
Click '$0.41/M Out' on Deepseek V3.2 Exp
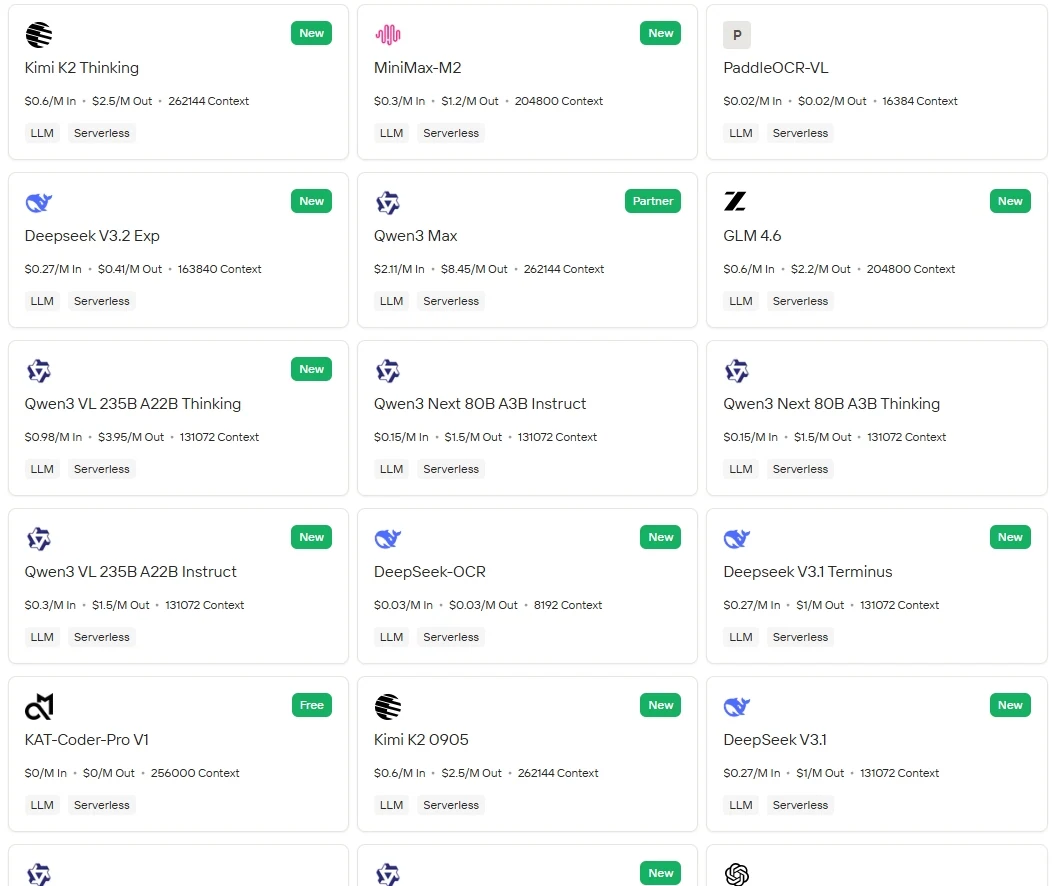(x=130, y=269)
